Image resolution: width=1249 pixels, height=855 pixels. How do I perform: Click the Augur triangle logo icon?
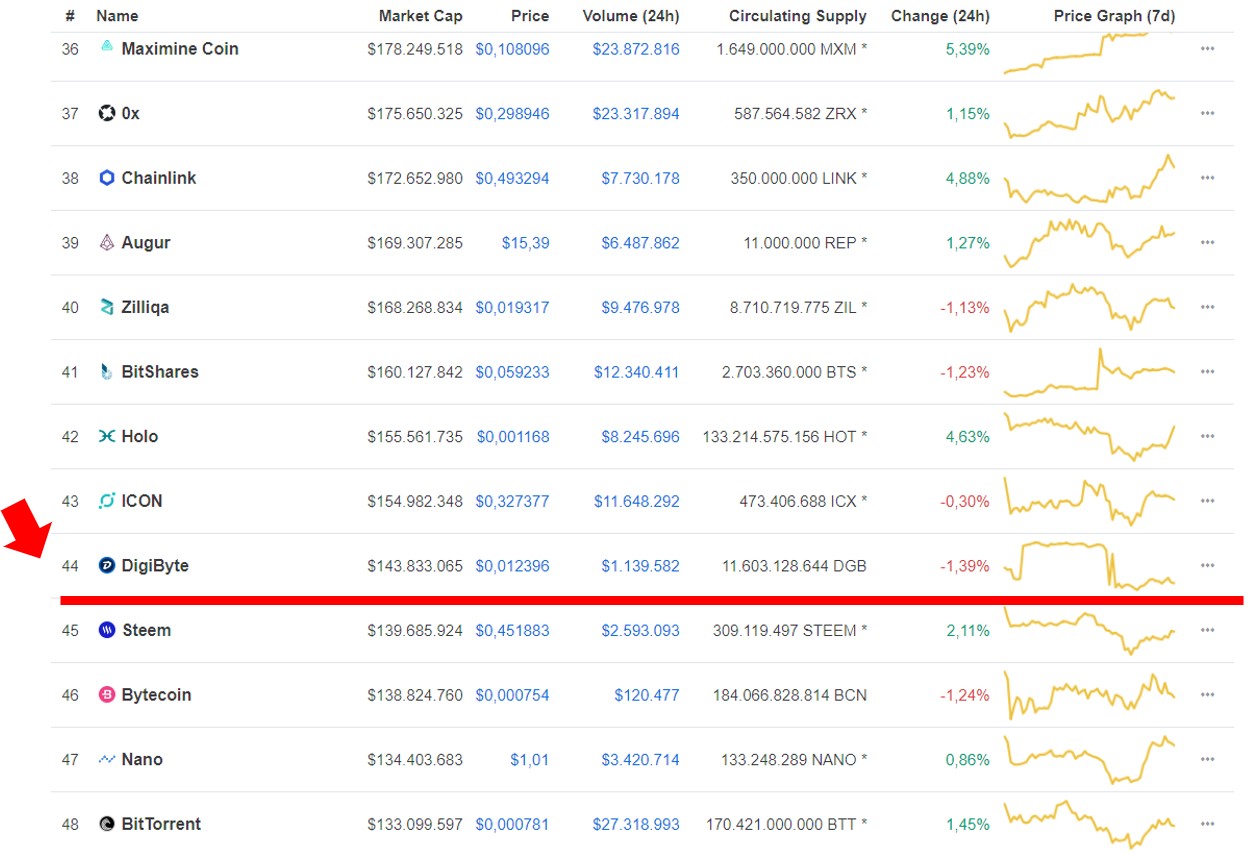[107, 242]
